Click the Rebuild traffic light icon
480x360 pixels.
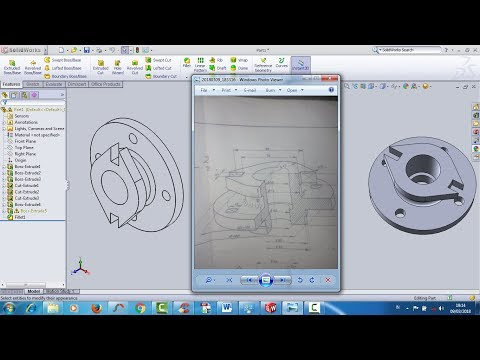point(137,50)
